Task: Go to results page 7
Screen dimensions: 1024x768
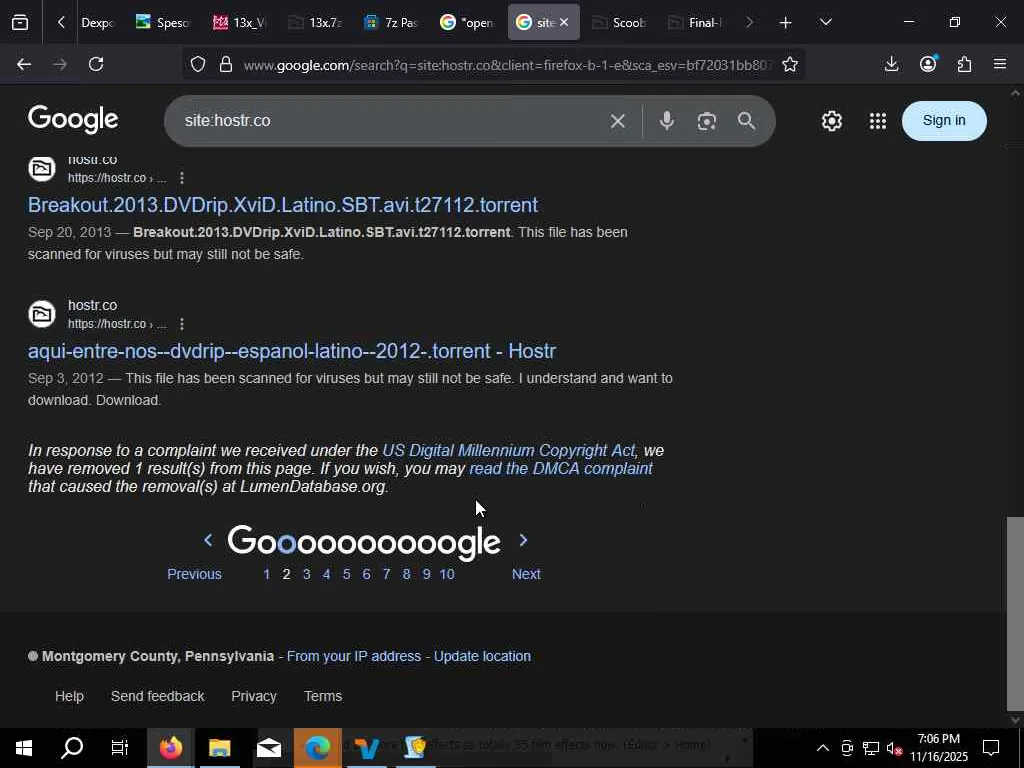Action: coord(386,574)
